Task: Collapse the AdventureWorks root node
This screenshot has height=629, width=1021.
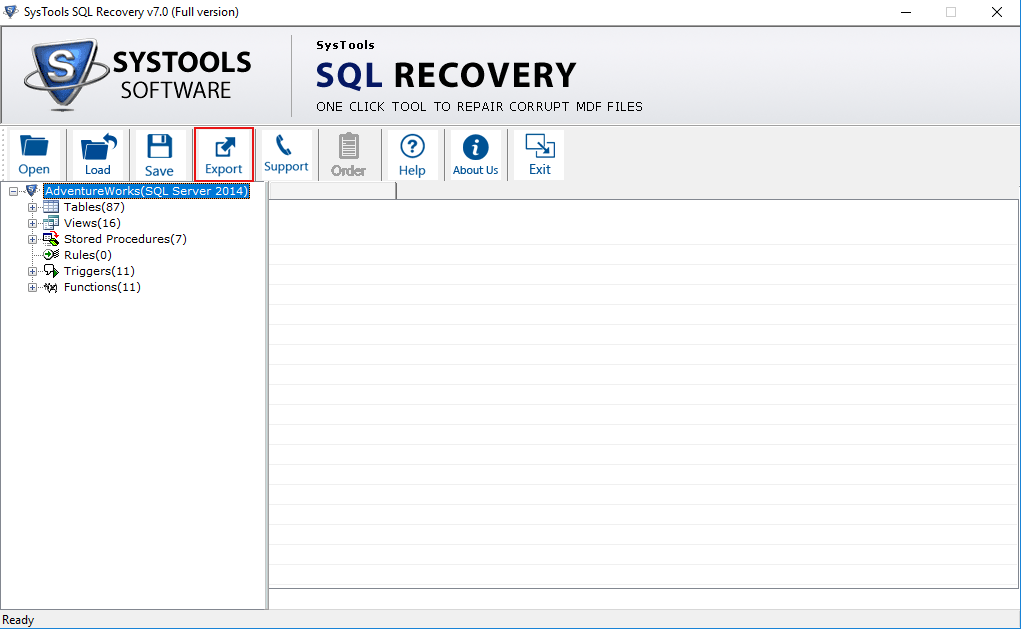Action: tap(13, 191)
